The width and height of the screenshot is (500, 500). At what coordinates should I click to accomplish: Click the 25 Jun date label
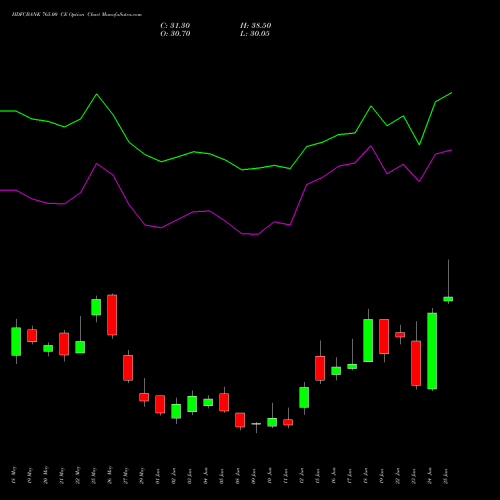click(446, 476)
